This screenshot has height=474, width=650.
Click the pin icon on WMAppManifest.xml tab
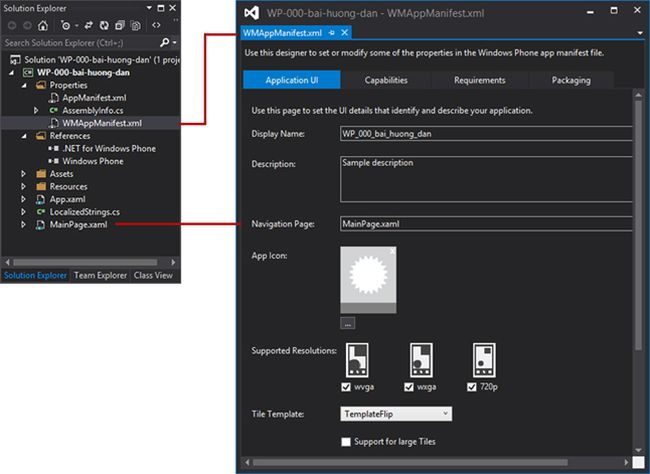pyautogui.click(x=332, y=33)
